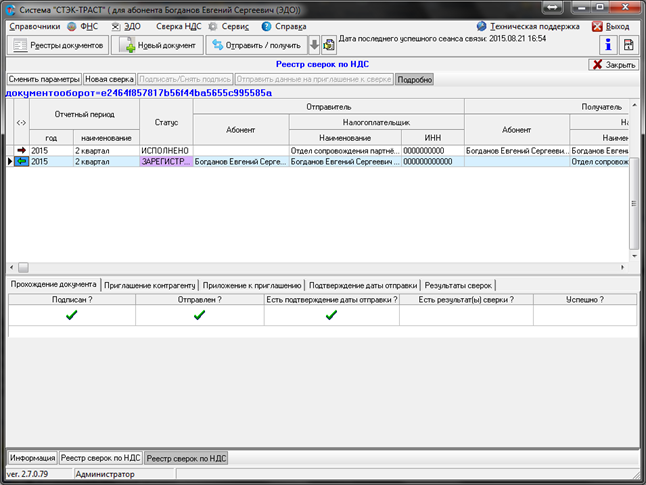The height and width of the screenshot is (485, 646).
Task: Select the ИСПОЛНЕНО status cell
Action: (166, 150)
